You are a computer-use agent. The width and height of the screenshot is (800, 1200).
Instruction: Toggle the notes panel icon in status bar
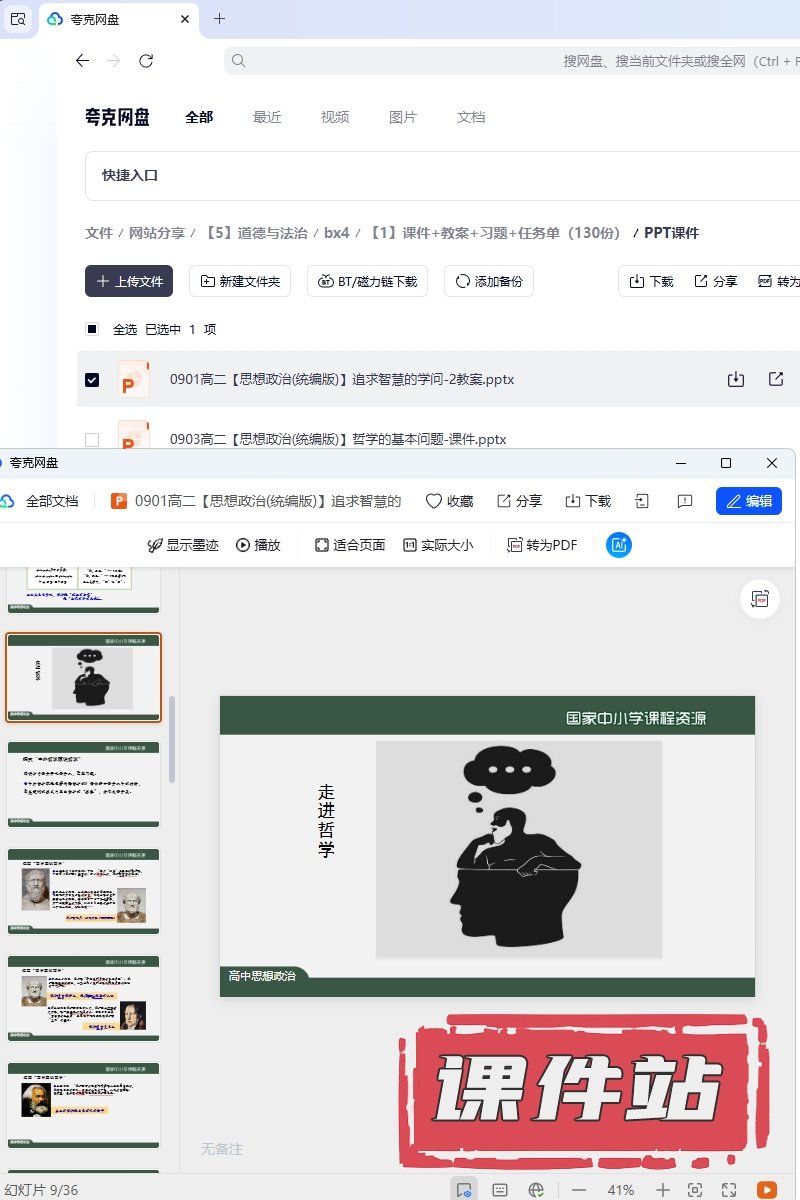pyautogui.click(x=500, y=1190)
